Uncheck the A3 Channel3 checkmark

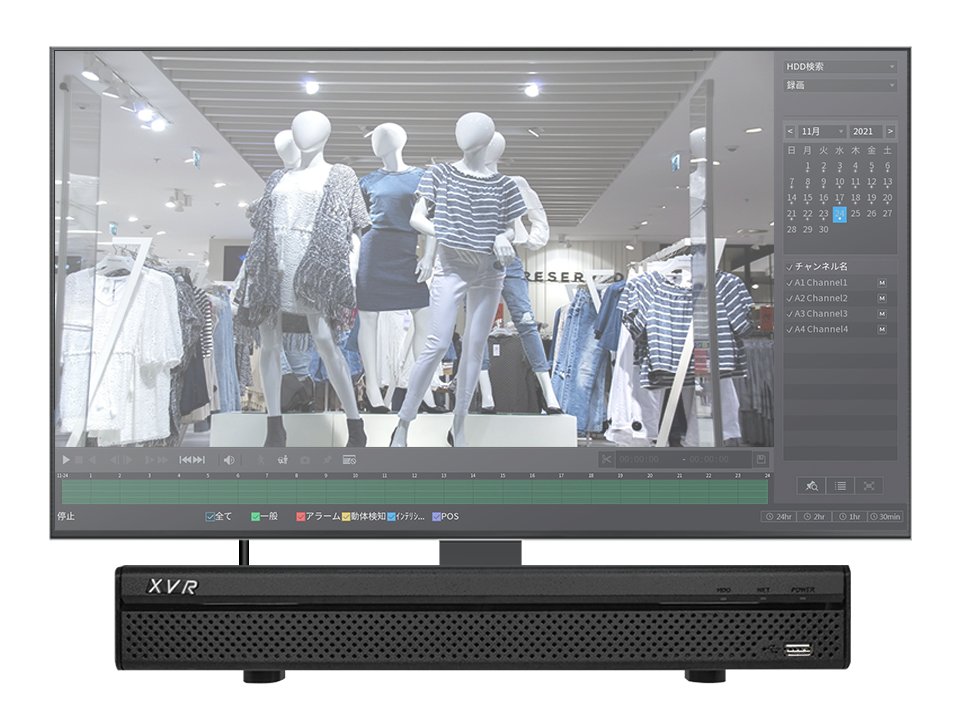(x=790, y=313)
